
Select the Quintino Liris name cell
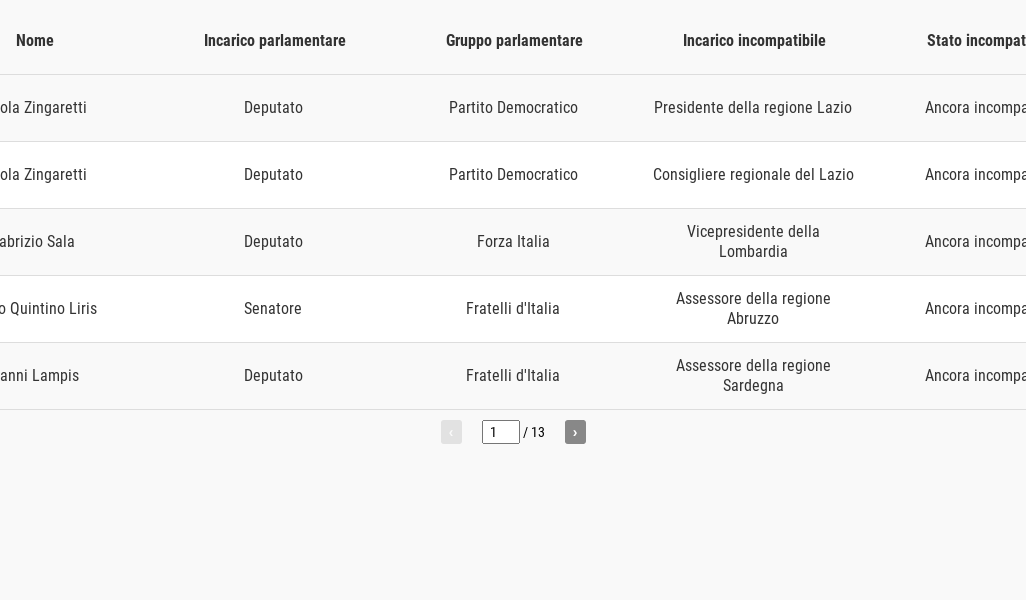48,308
